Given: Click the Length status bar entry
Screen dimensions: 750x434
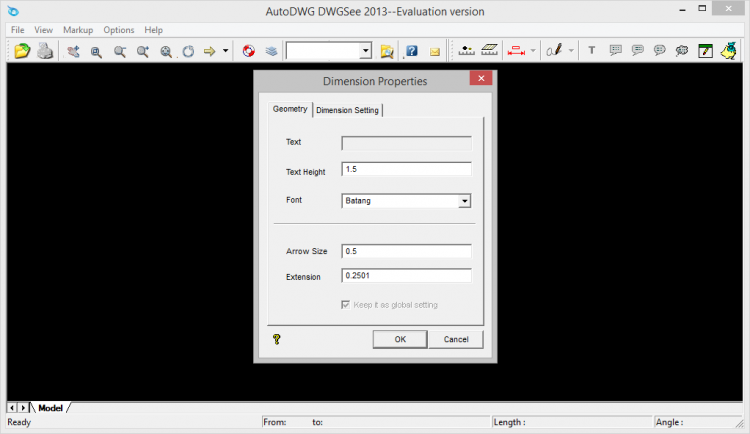Looking at the screenshot, I should click(509, 422).
